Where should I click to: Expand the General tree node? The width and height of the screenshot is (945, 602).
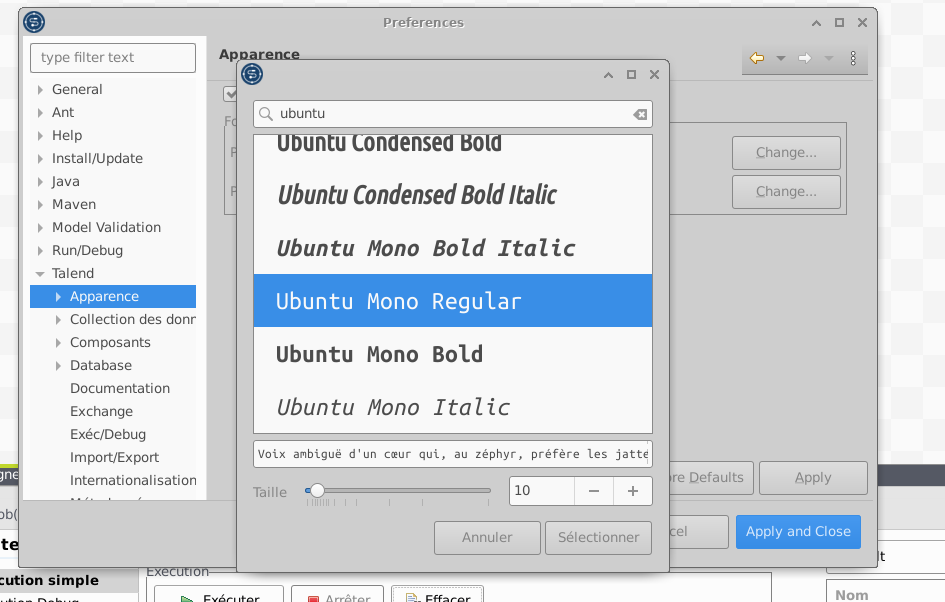pyautogui.click(x=40, y=90)
